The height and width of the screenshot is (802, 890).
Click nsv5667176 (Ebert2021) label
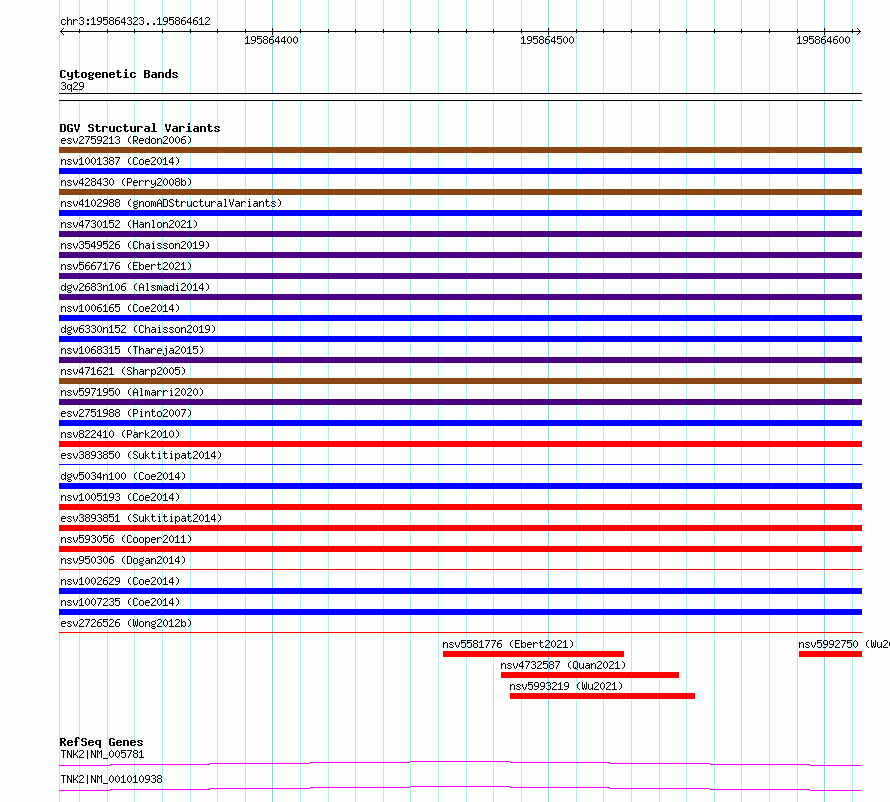tap(126, 266)
